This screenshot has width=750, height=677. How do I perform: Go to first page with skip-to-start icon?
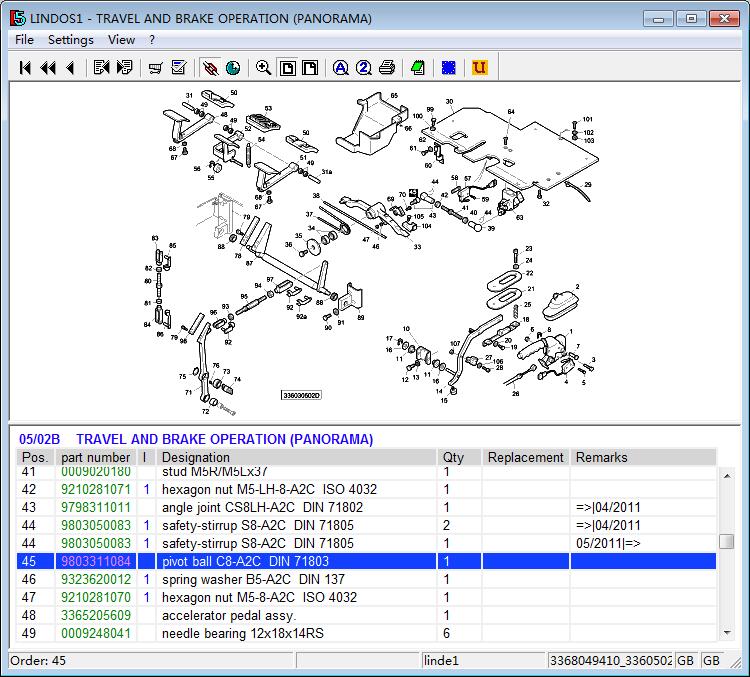(25, 67)
